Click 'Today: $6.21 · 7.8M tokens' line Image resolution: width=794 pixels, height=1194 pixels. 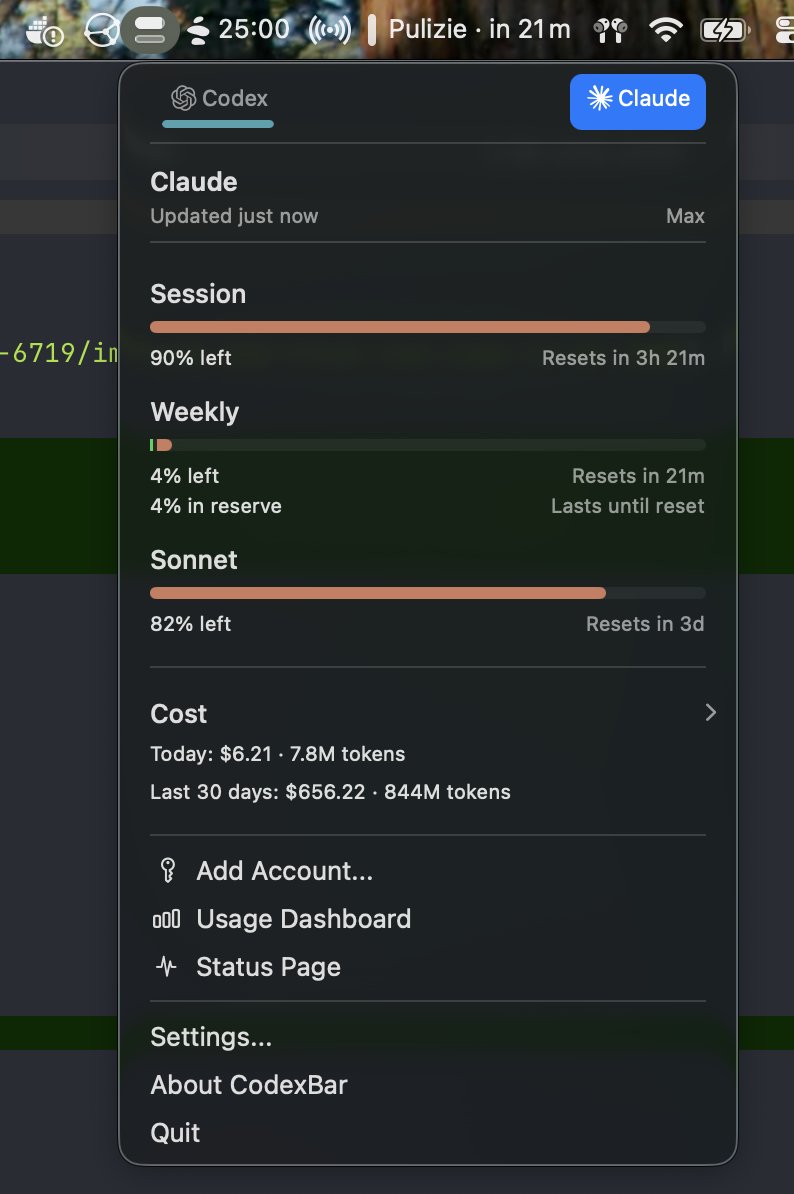pyautogui.click(x=278, y=754)
